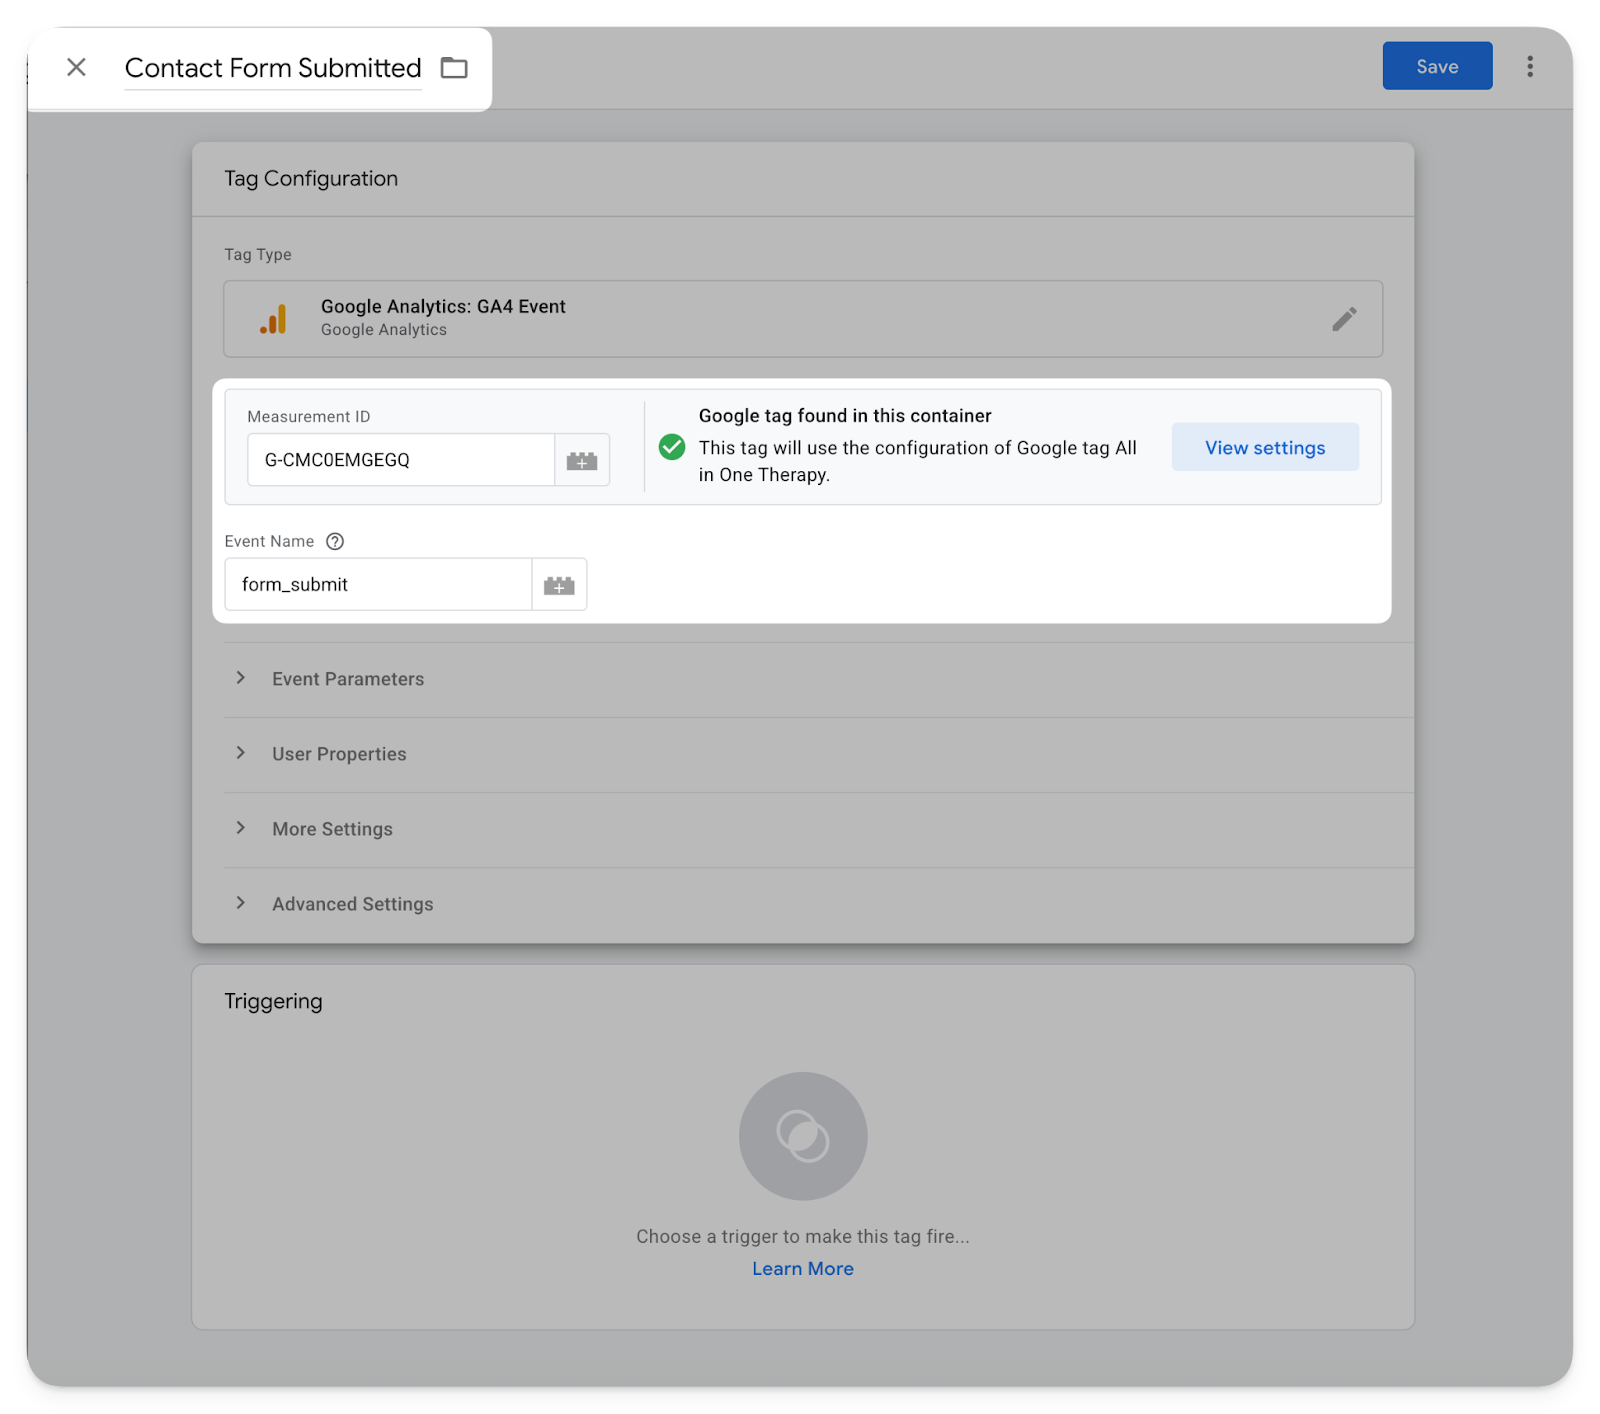Click the circular trigger placeholder icon

(x=802, y=1136)
